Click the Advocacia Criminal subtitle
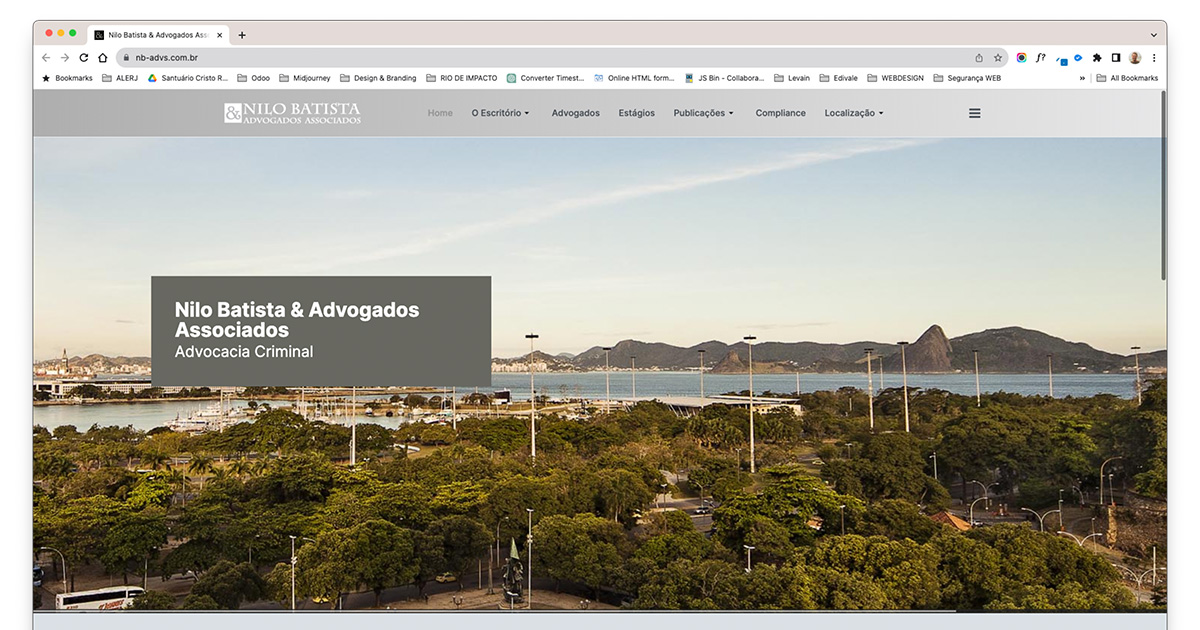Image resolution: width=1200 pixels, height=630 pixels. (x=244, y=352)
